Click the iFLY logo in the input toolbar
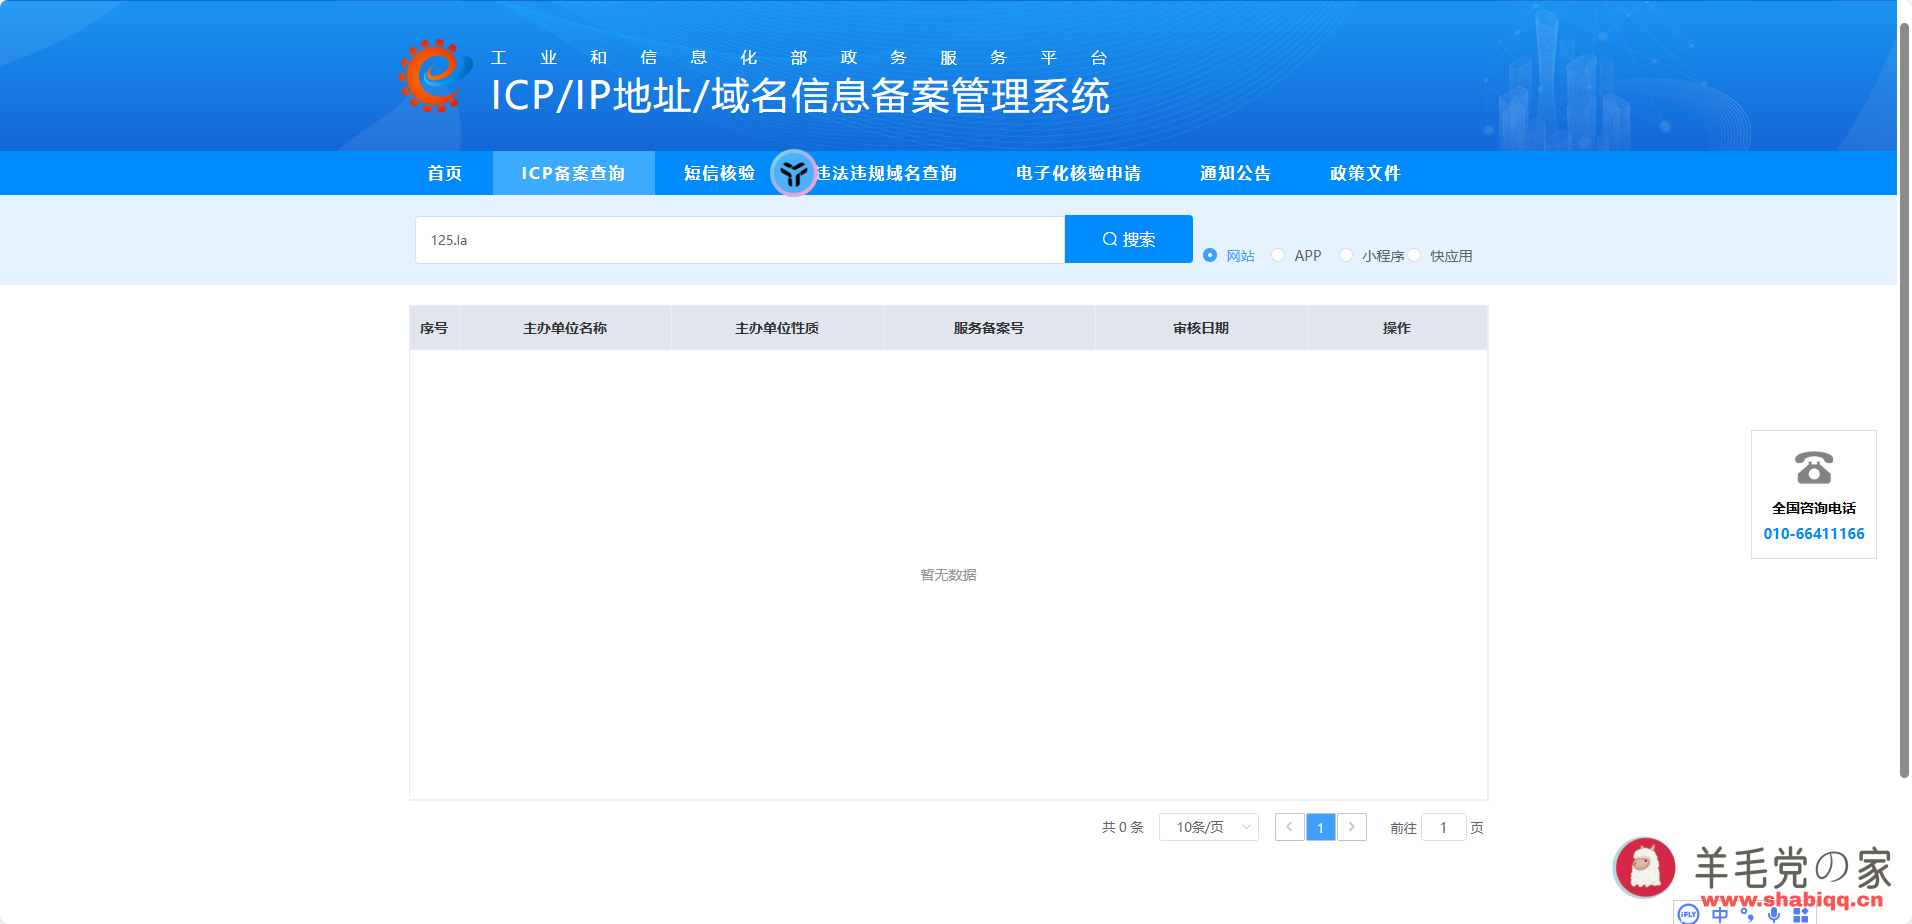This screenshot has height=924, width=1912. pyautogui.click(x=1688, y=913)
